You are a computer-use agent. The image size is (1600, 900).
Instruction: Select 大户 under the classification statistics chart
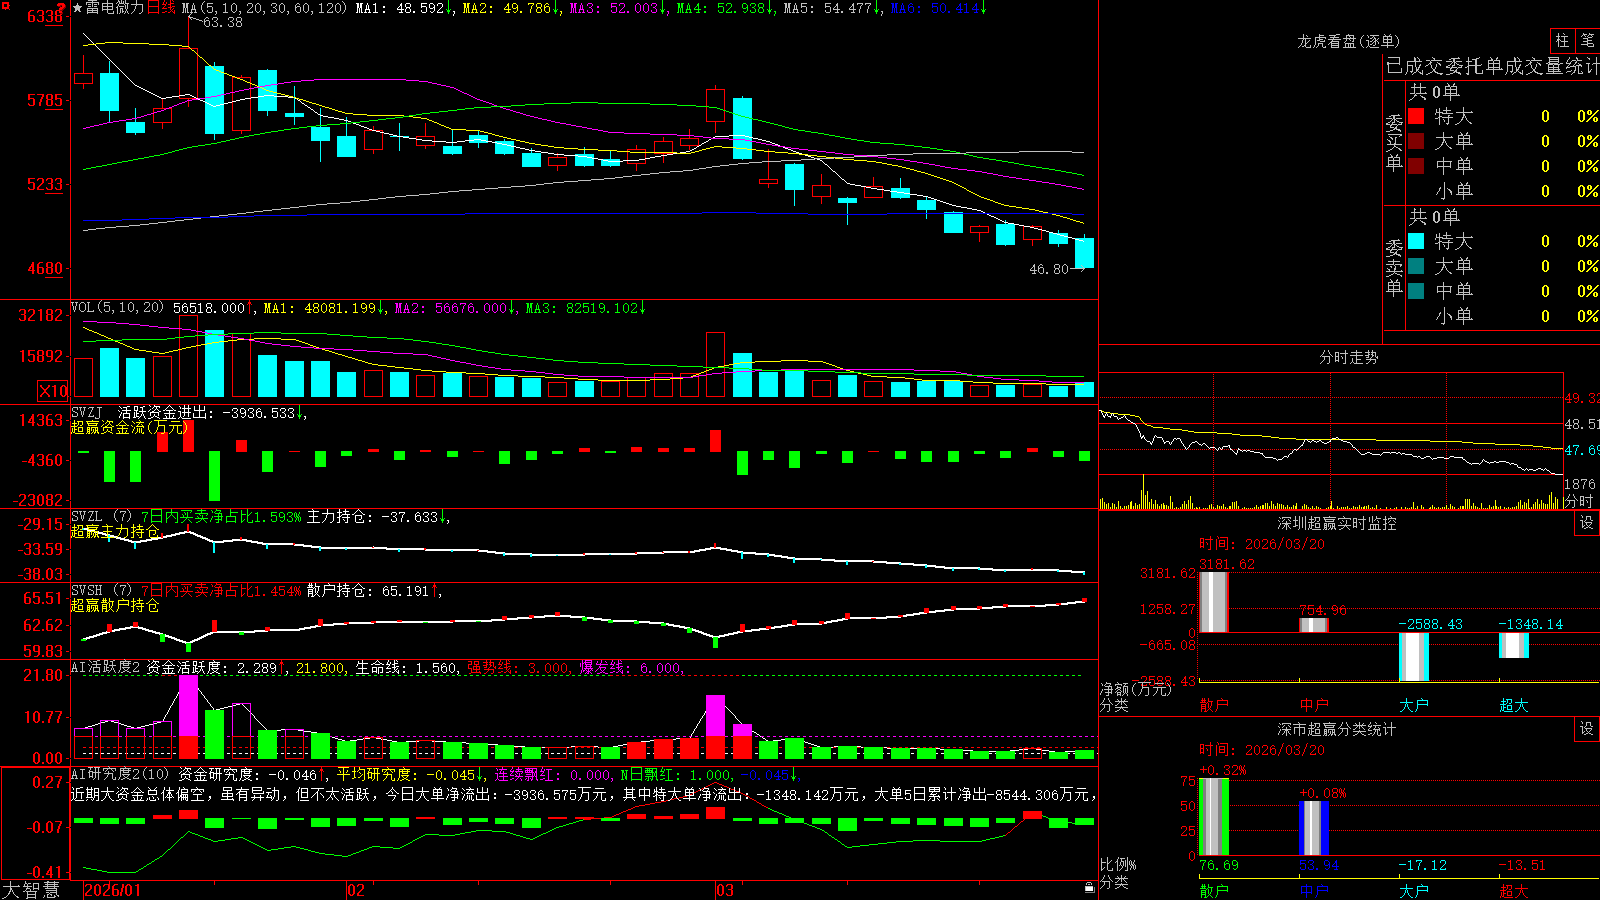[x=1414, y=890]
